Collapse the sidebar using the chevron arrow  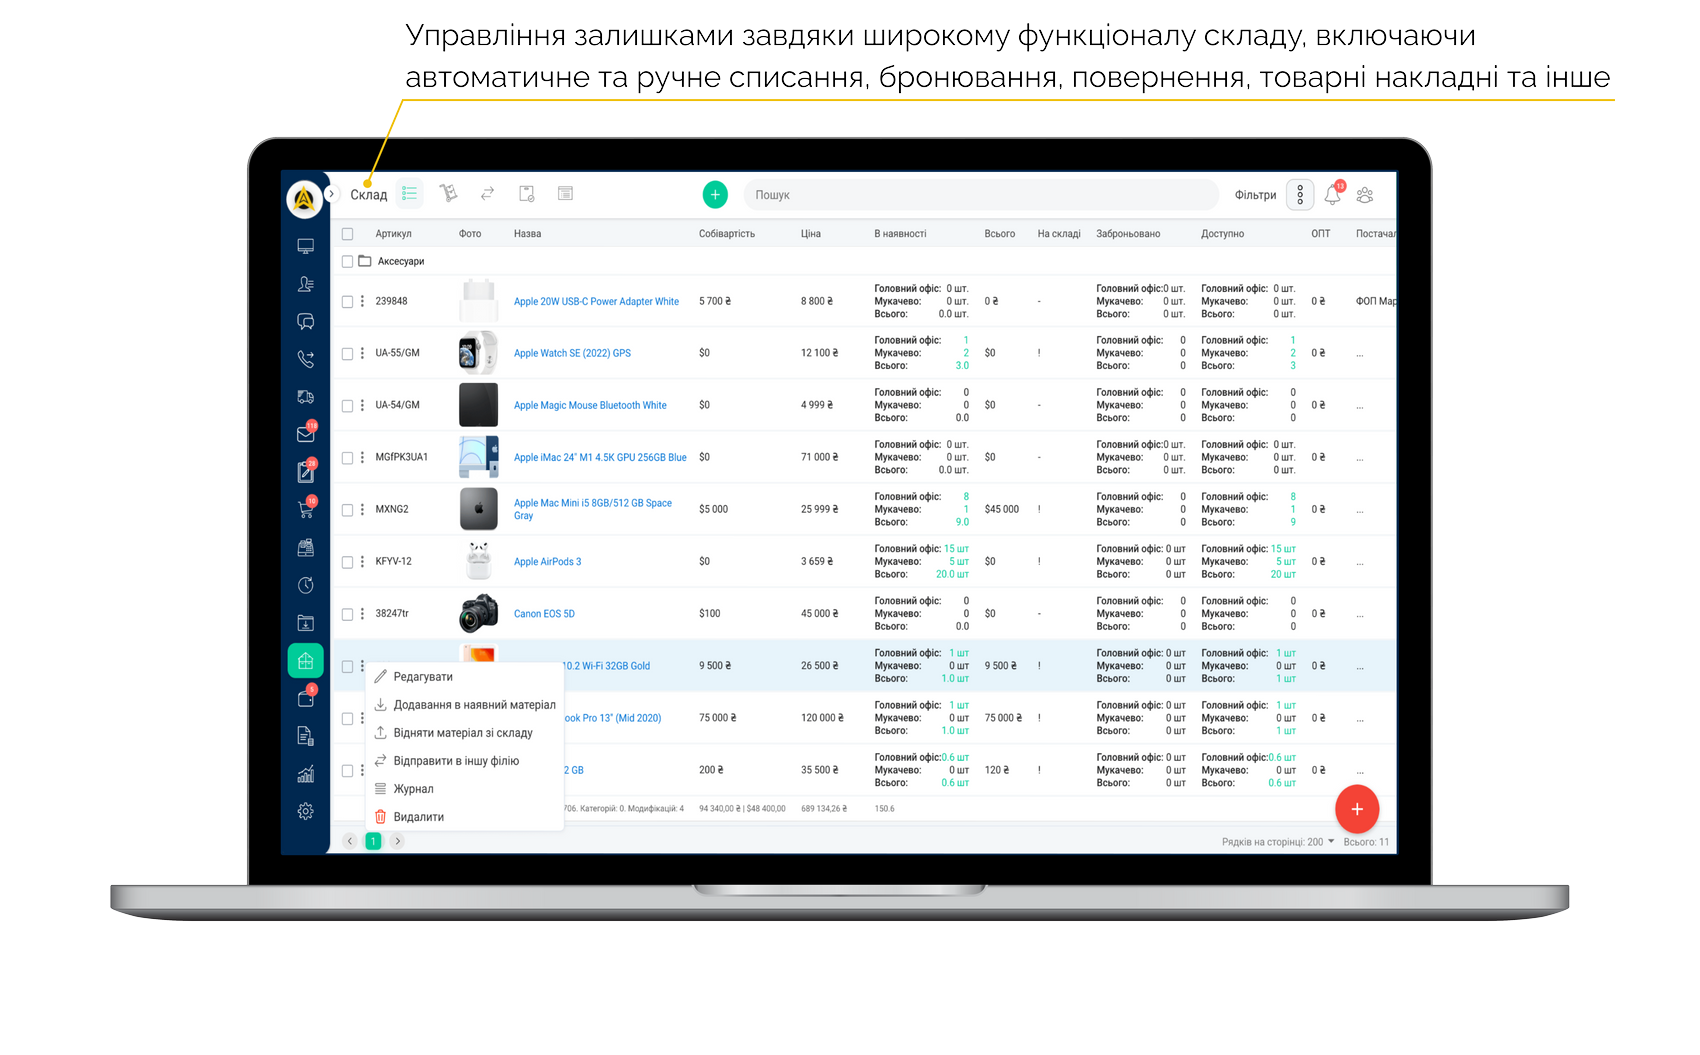[x=331, y=193]
